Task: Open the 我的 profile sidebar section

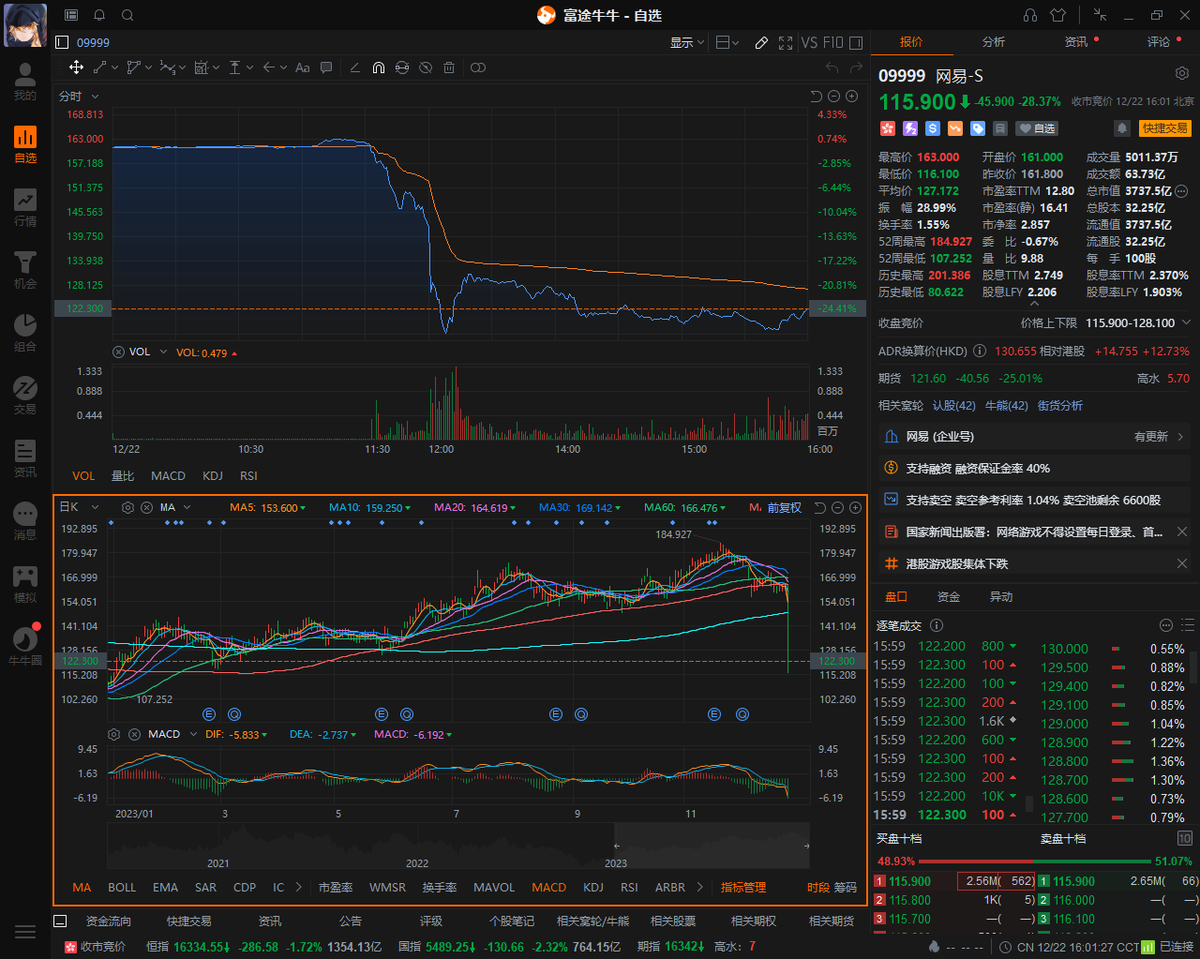Action: [x=25, y=82]
